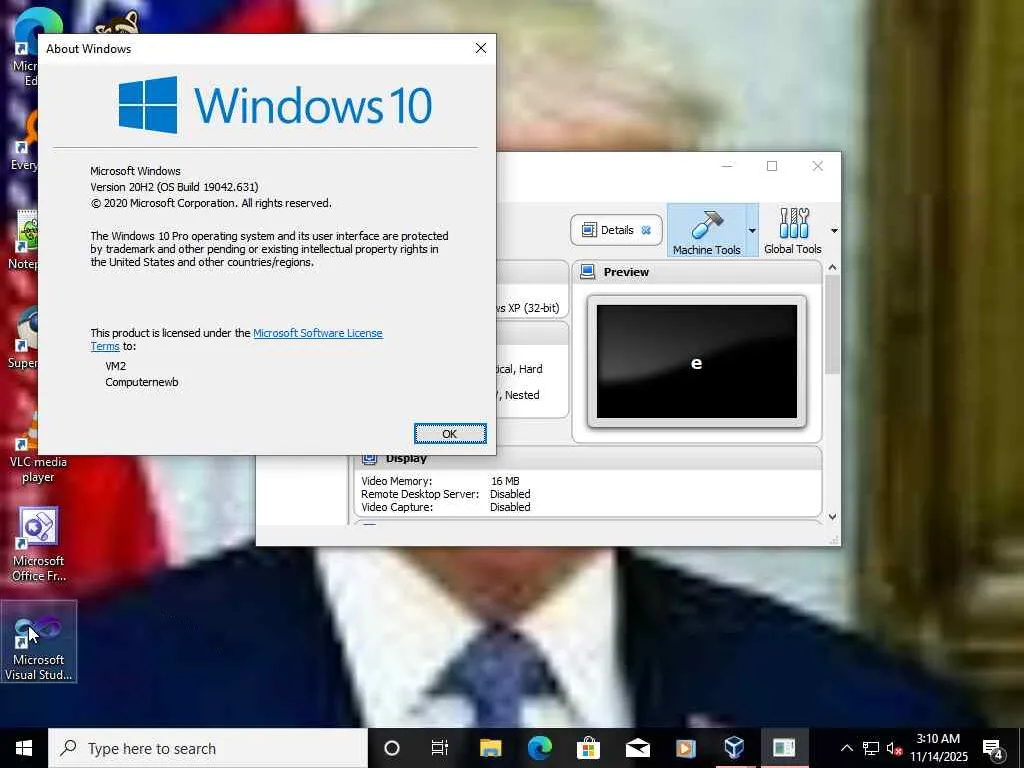Maximize the VirtualBox window
Image resolution: width=1024 pixels, height=768 pixels.
click(x=772, y=166)
